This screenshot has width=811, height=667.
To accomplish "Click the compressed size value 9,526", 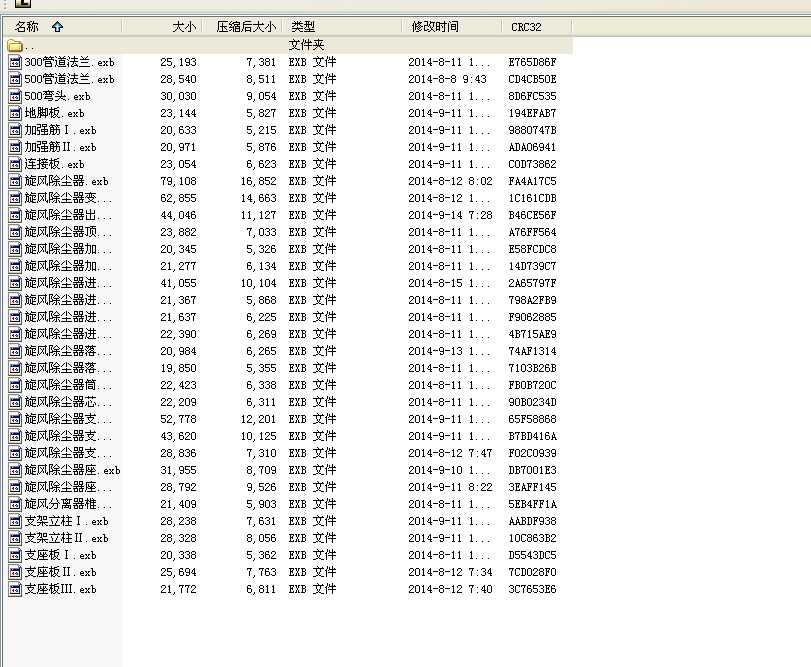I will (261, 487).
